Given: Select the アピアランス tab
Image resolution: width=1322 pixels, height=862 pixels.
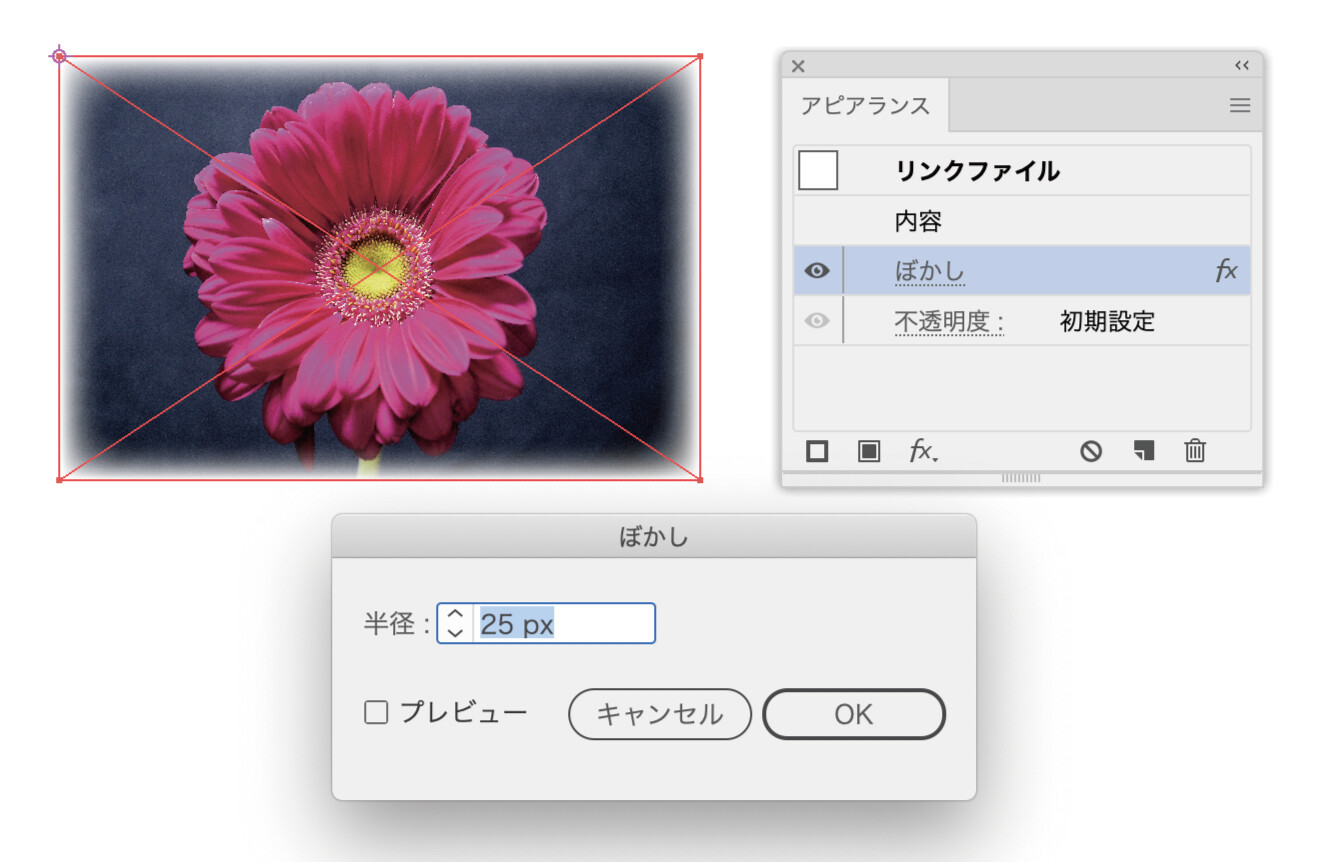Looking at the screenshot, I should click(x=865, y=106).
